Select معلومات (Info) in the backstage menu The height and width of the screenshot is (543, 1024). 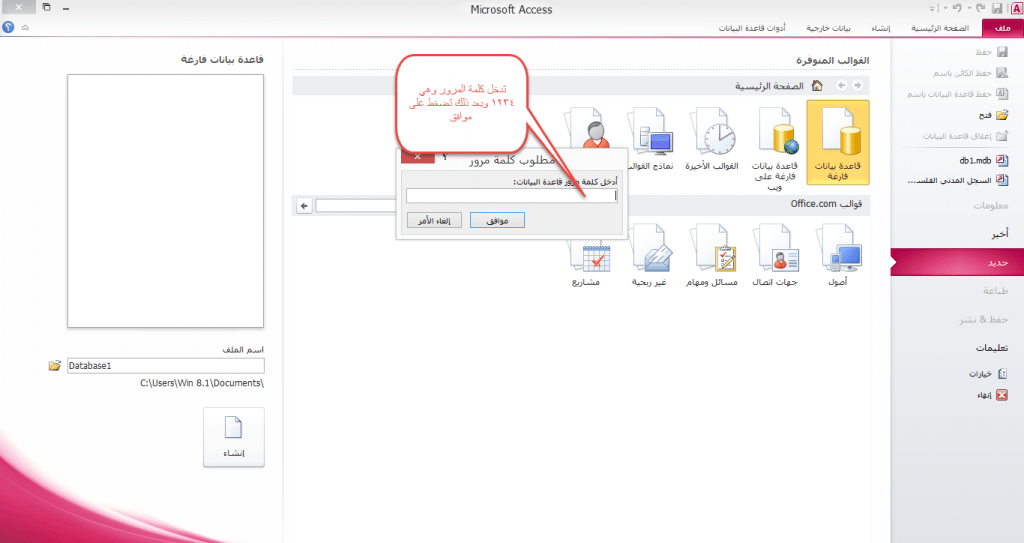click(x=991, y=205)
